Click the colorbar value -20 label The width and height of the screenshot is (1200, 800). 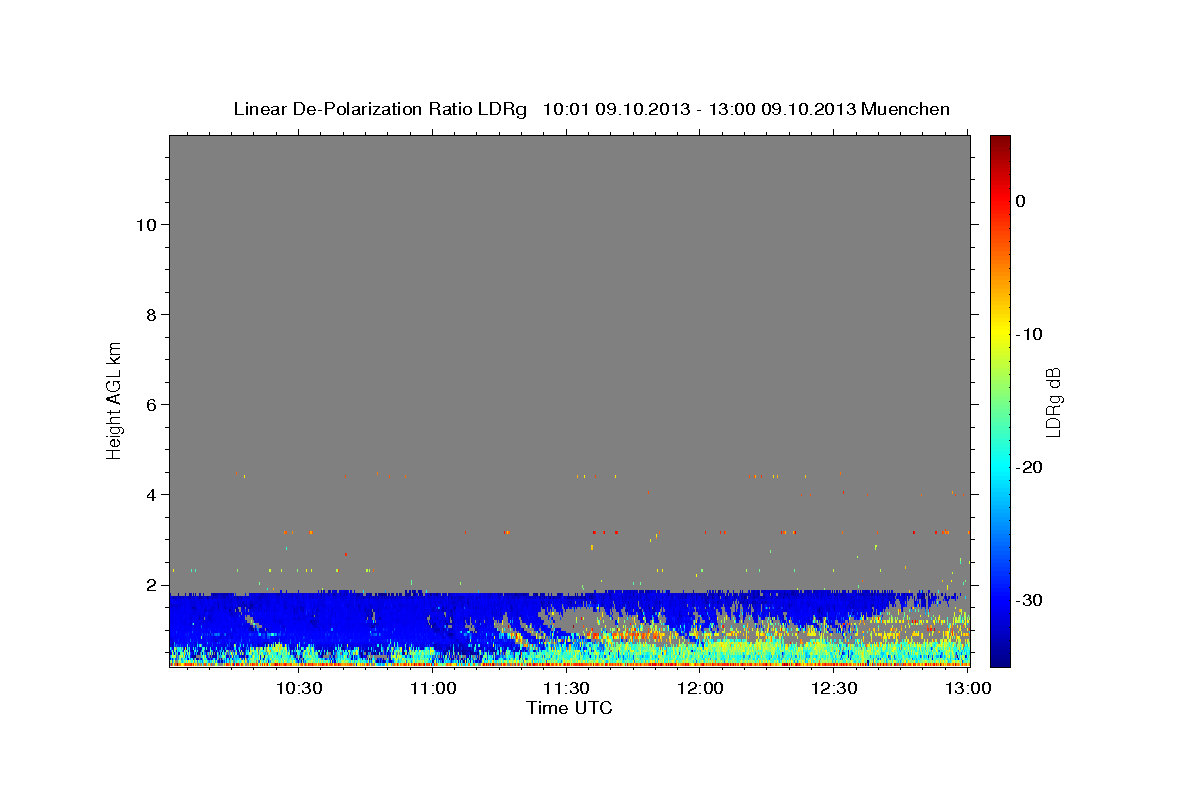click(1029, 467)
